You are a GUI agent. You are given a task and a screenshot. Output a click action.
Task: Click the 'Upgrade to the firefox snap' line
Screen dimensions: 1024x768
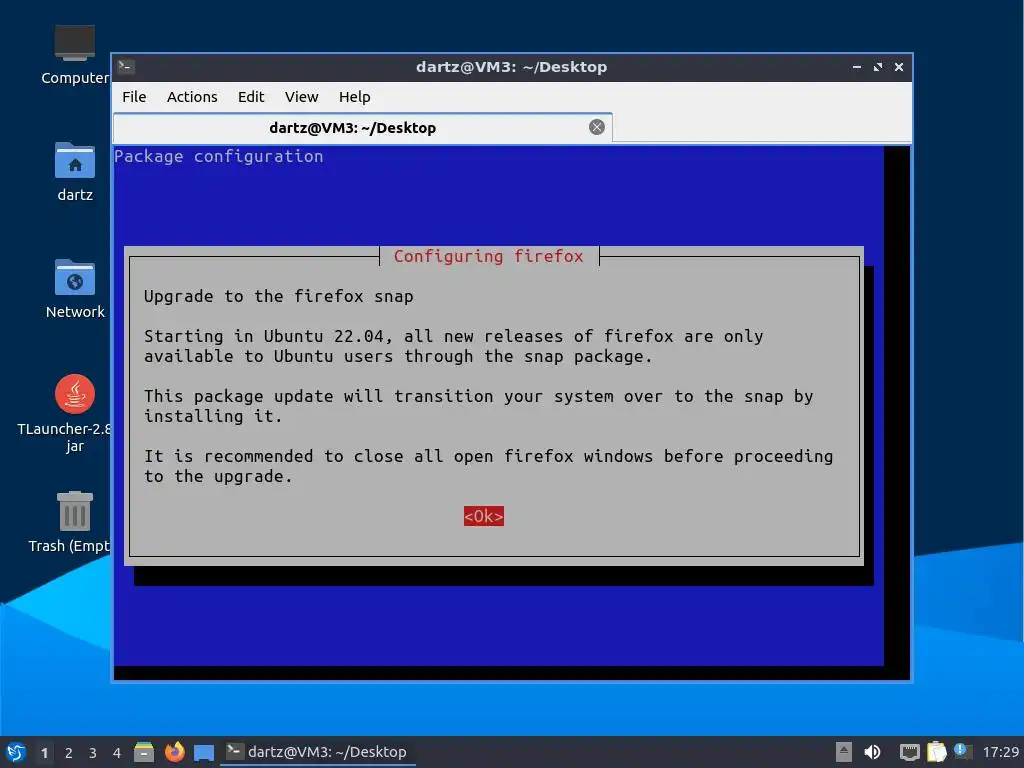(278, 296)
